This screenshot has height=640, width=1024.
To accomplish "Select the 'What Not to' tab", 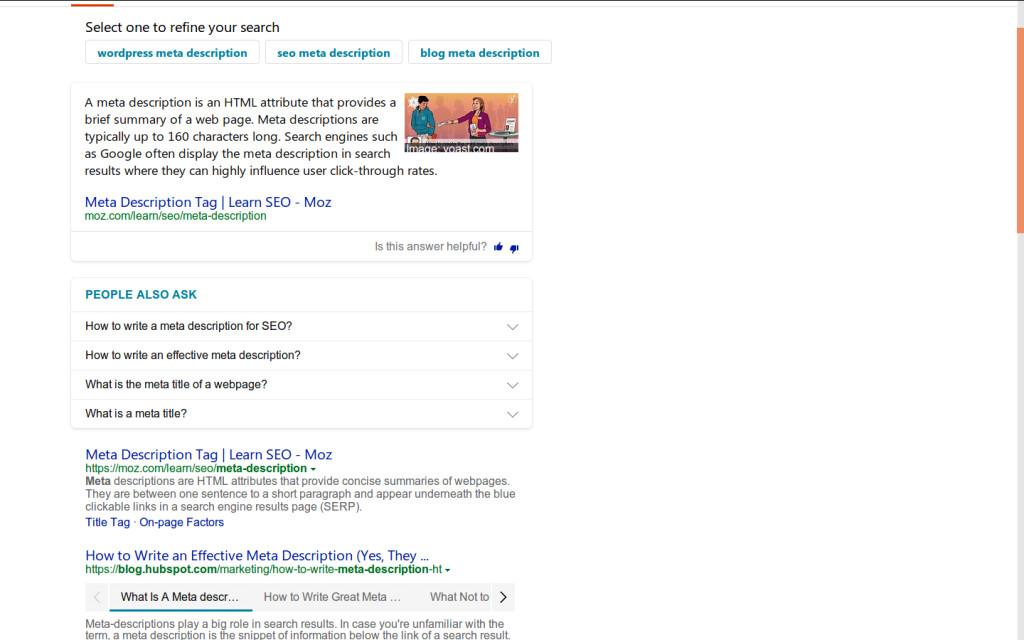I will [x=459, y=597].
